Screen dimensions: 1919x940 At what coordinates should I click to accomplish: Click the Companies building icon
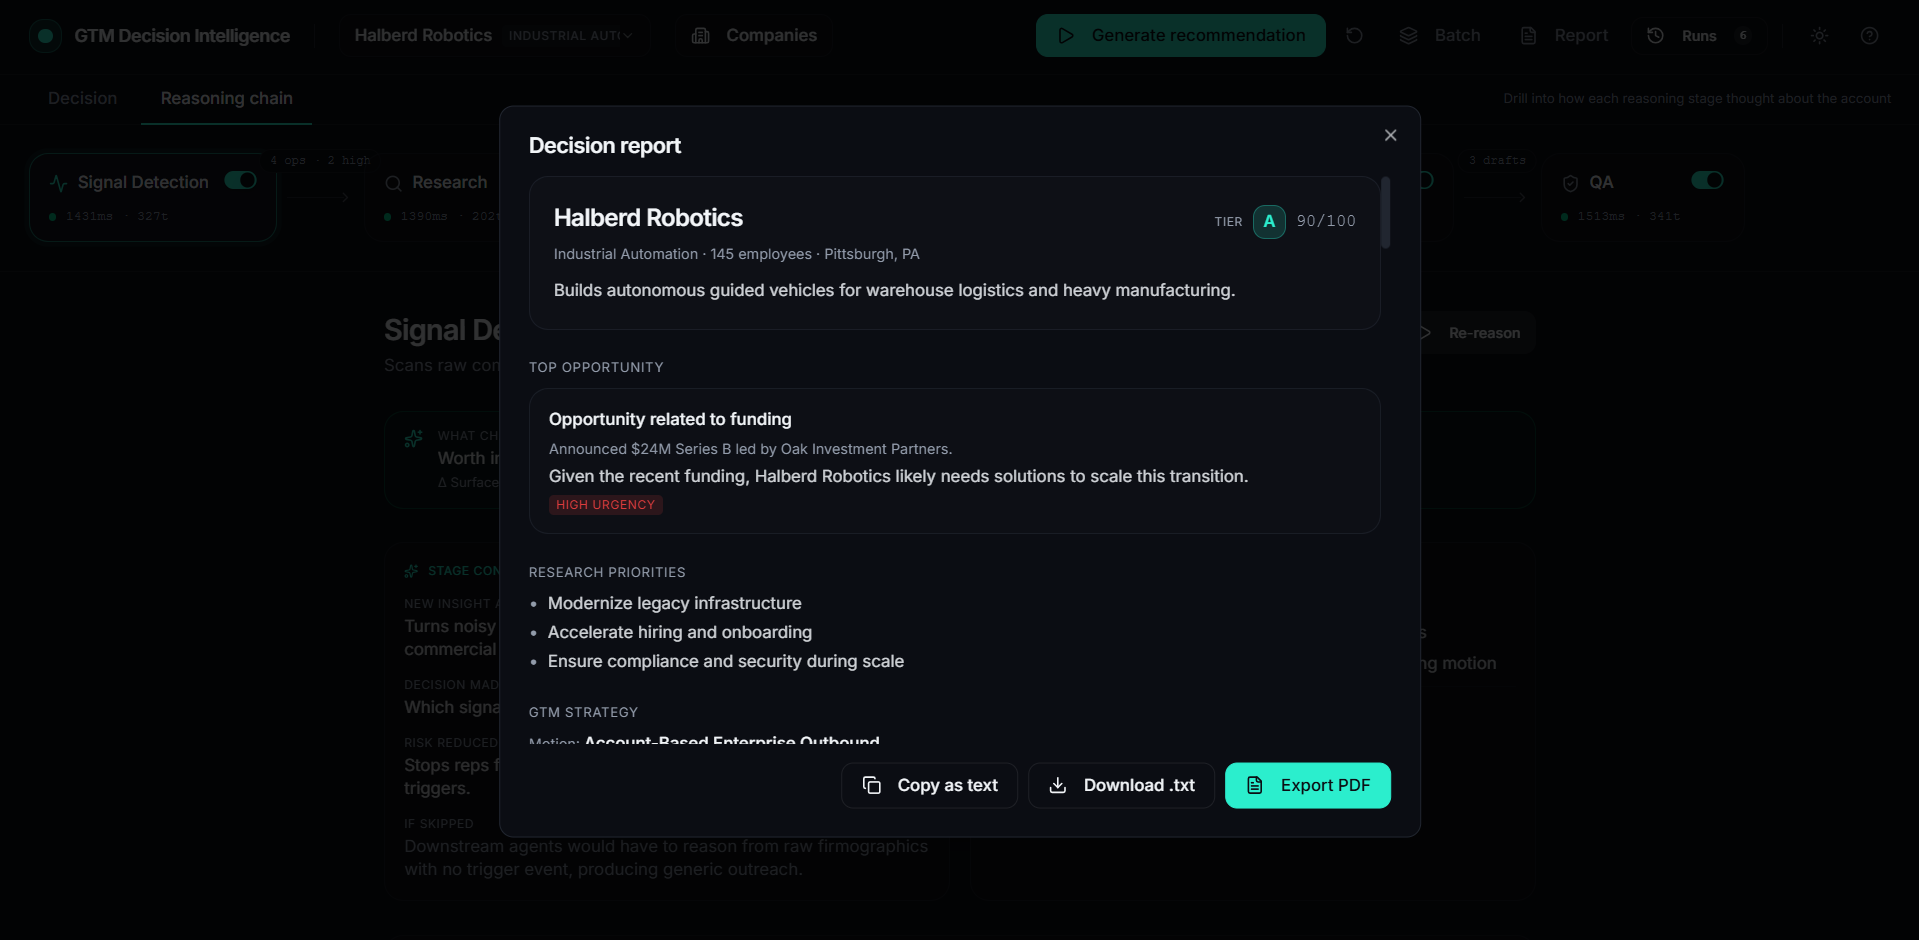[x=701, y=36]
